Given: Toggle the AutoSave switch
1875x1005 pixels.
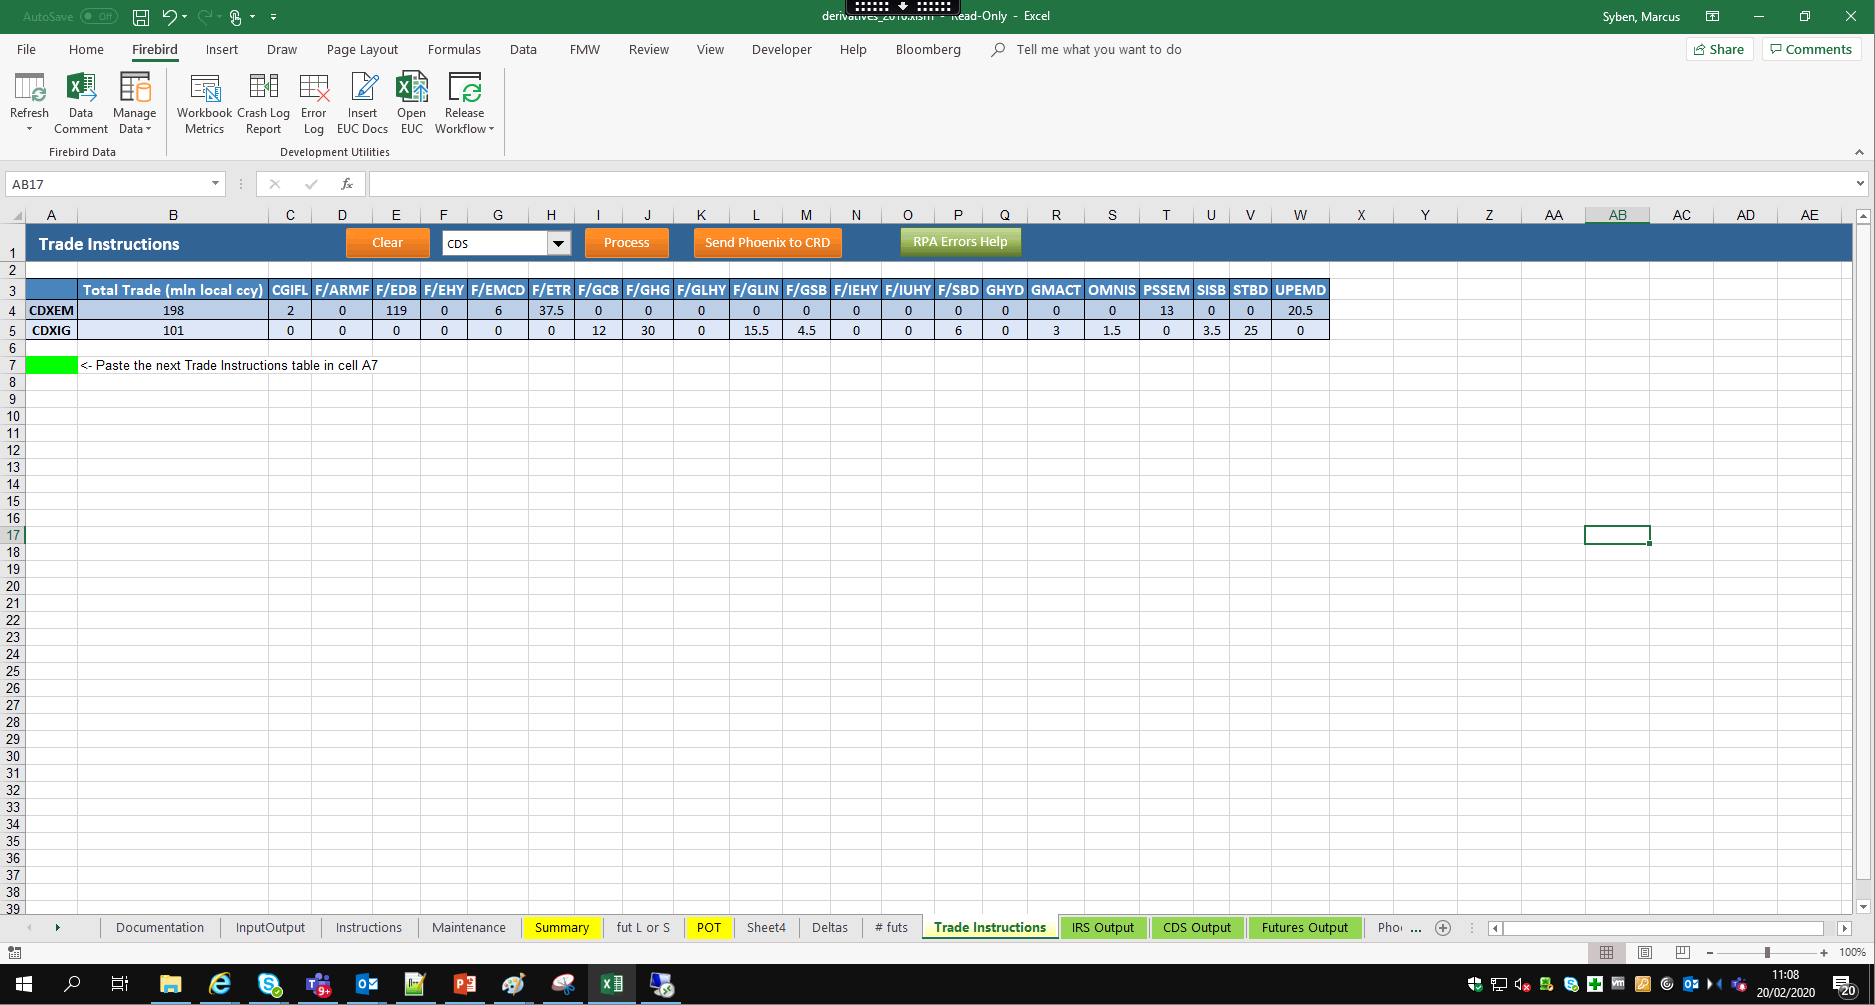Looking at the screenshot, I should click(98, 17).
